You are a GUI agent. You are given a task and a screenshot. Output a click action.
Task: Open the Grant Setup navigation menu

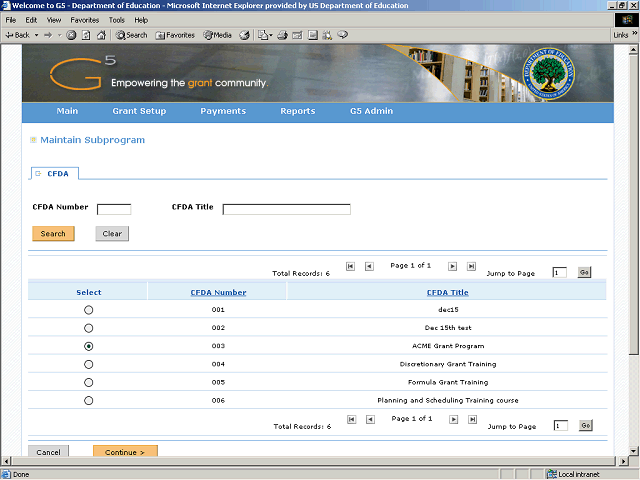[x=139, y=111]
